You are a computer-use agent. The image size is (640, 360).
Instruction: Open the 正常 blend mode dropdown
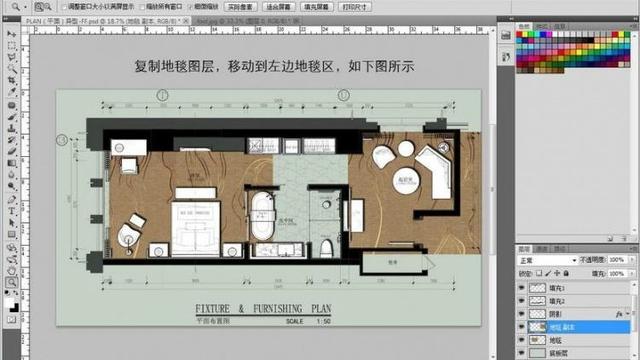point(548,260)
